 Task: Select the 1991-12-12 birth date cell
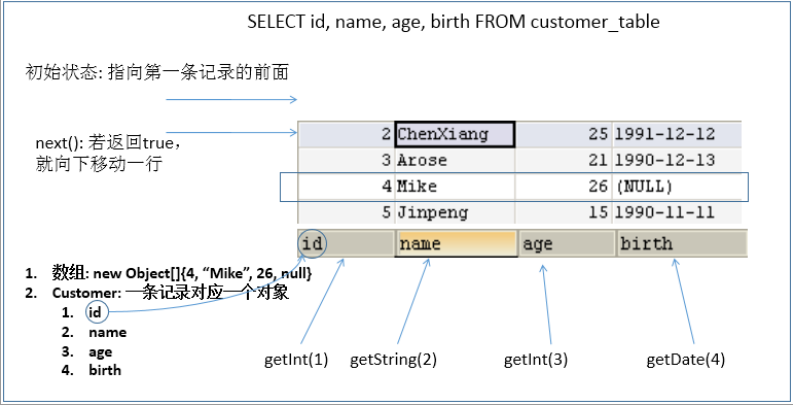[x=677, y=134]
